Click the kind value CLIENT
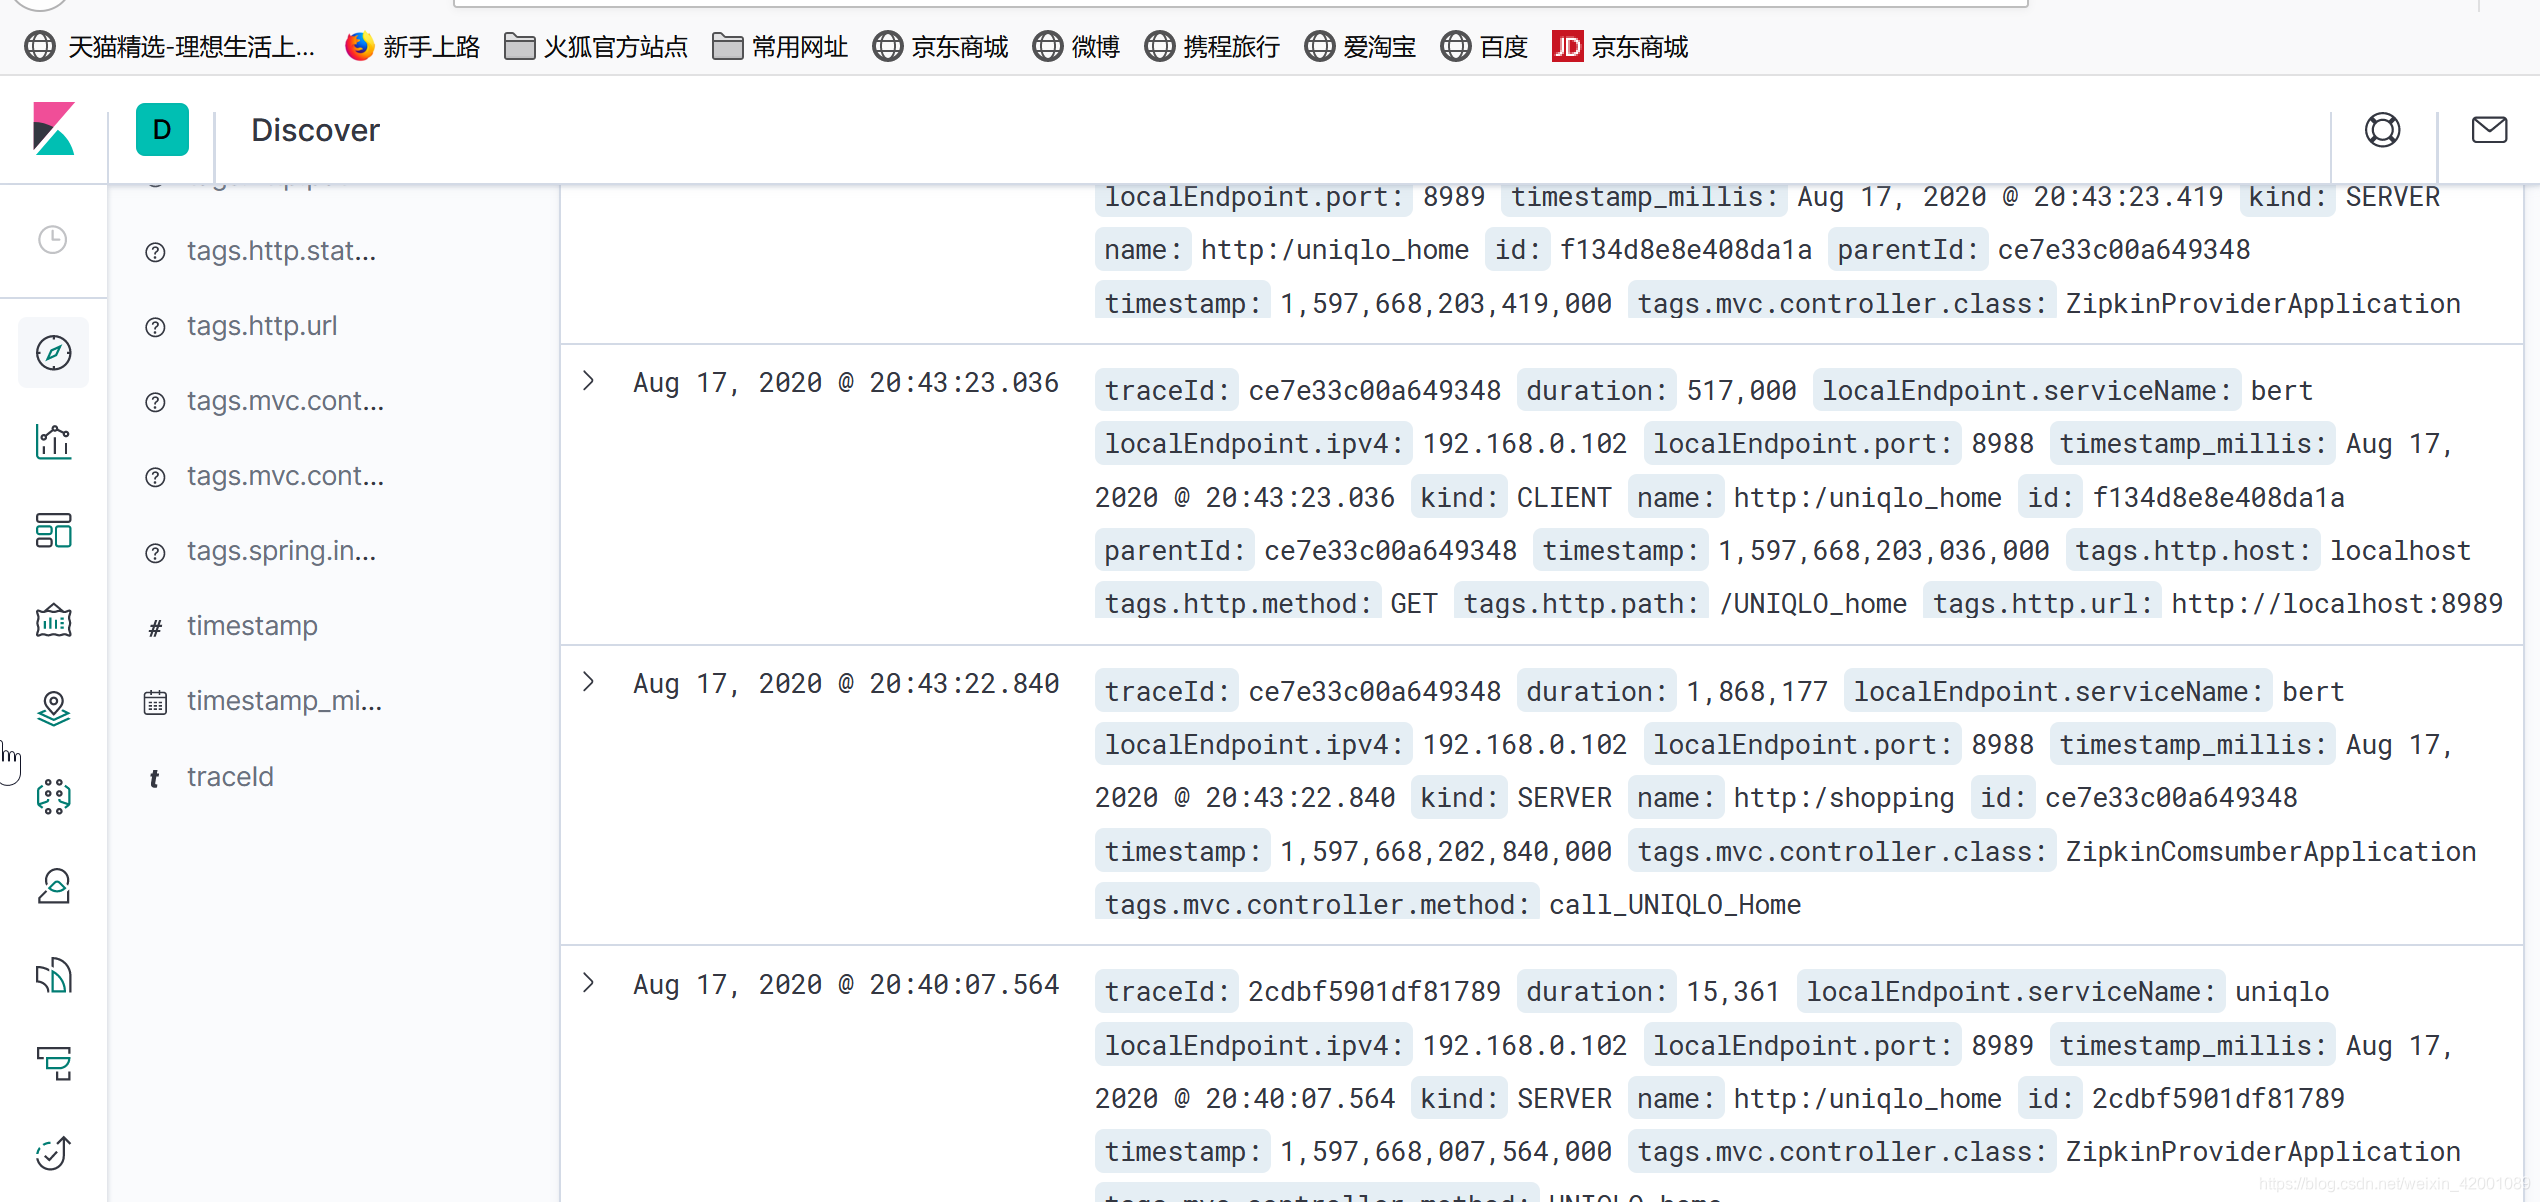 [x=1564, y=498]
